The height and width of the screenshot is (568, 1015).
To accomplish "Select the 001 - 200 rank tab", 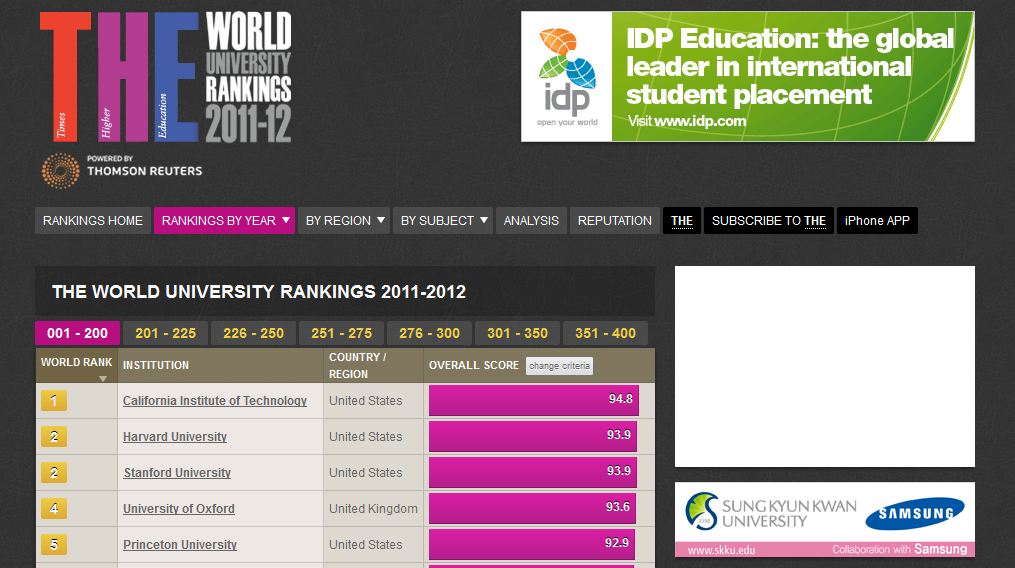I will 77,334.
